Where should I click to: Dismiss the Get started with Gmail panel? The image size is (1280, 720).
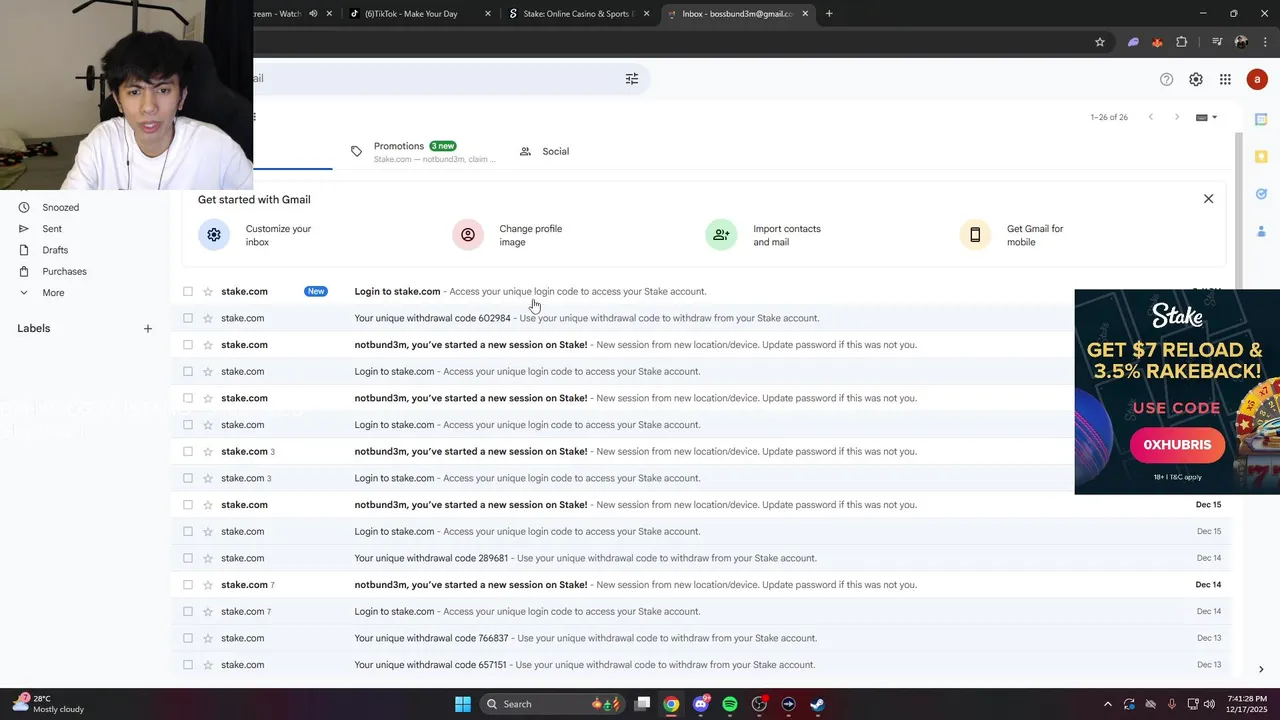click(x=1208, y=199)
